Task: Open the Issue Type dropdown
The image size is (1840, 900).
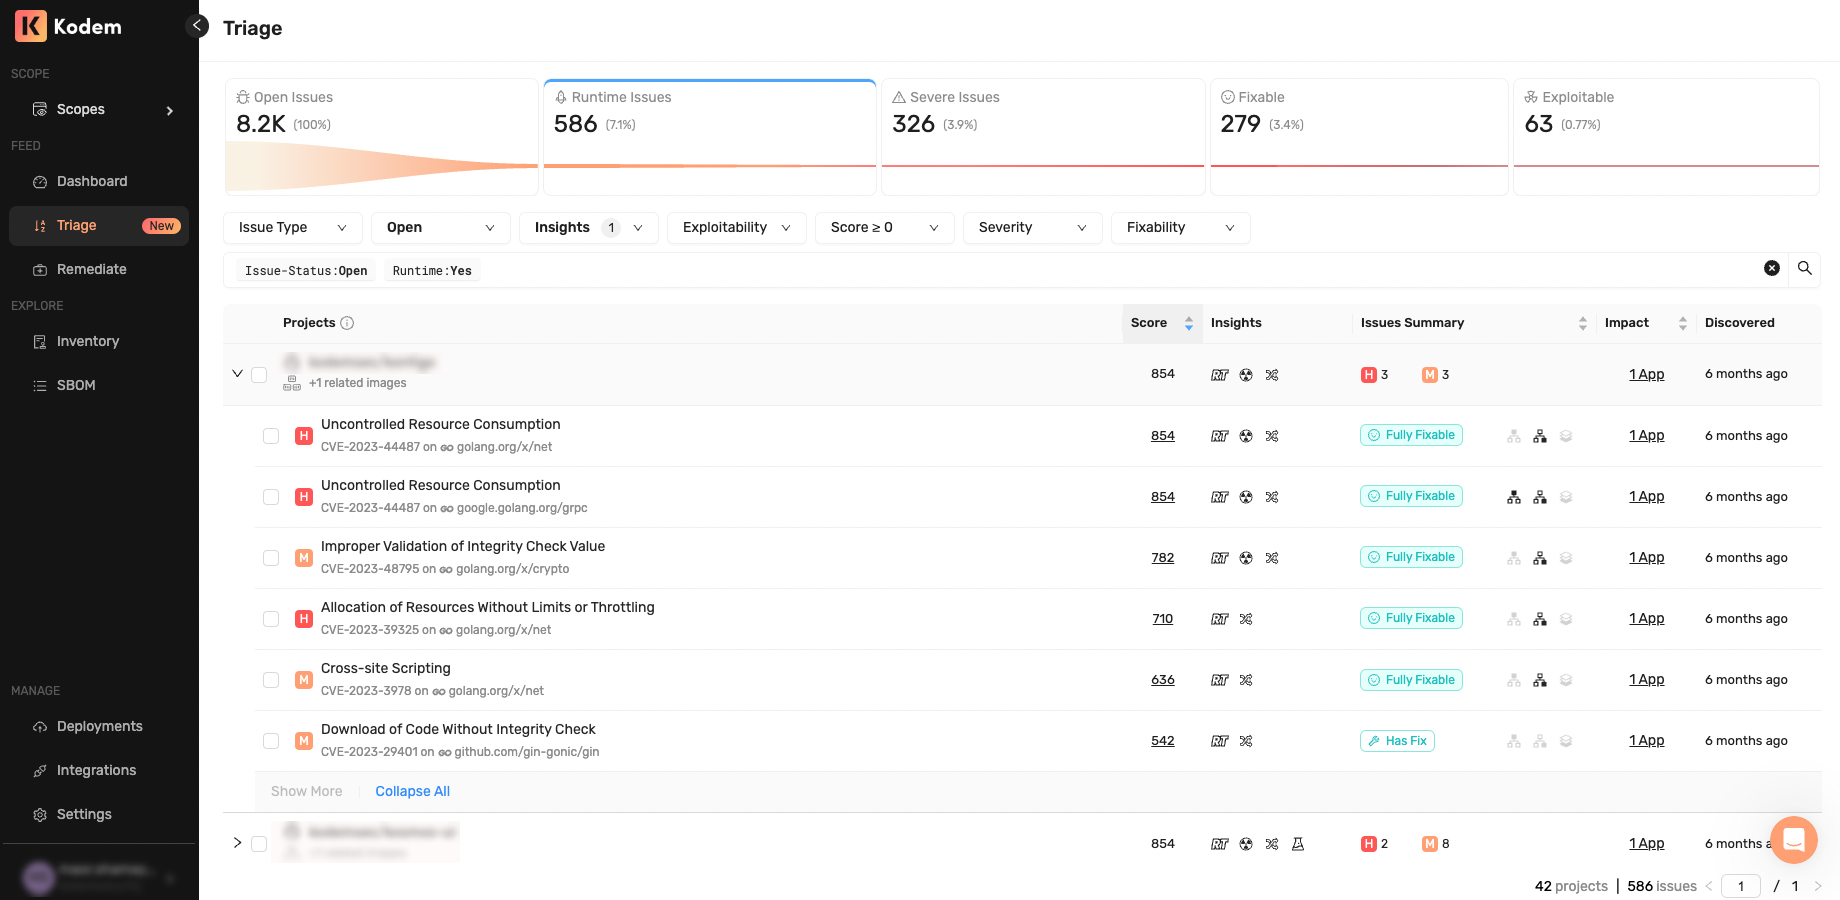Action: point(293,228)
